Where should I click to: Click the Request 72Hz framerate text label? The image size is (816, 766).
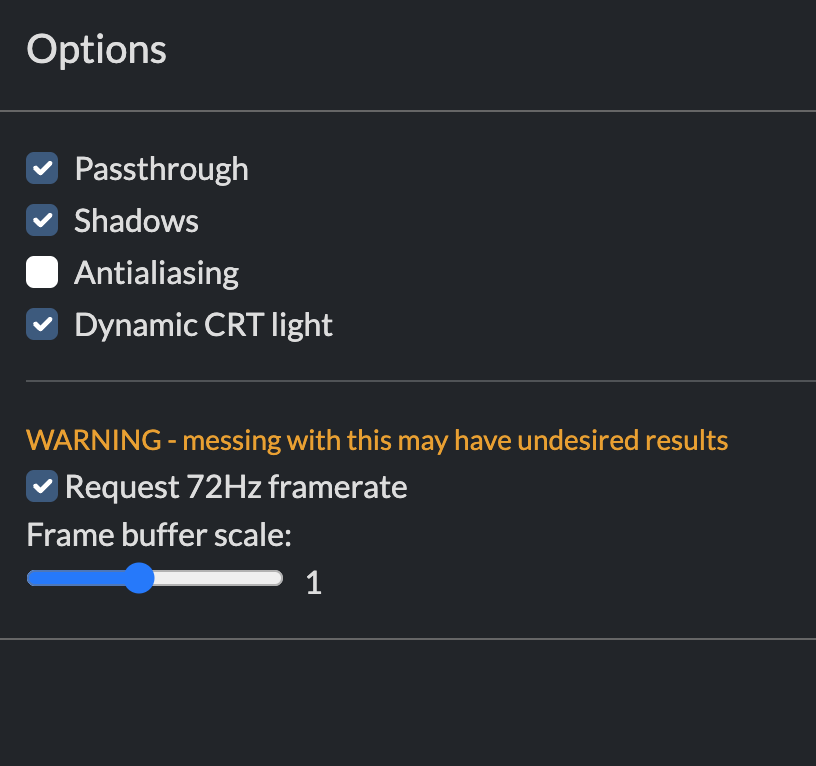236,487
